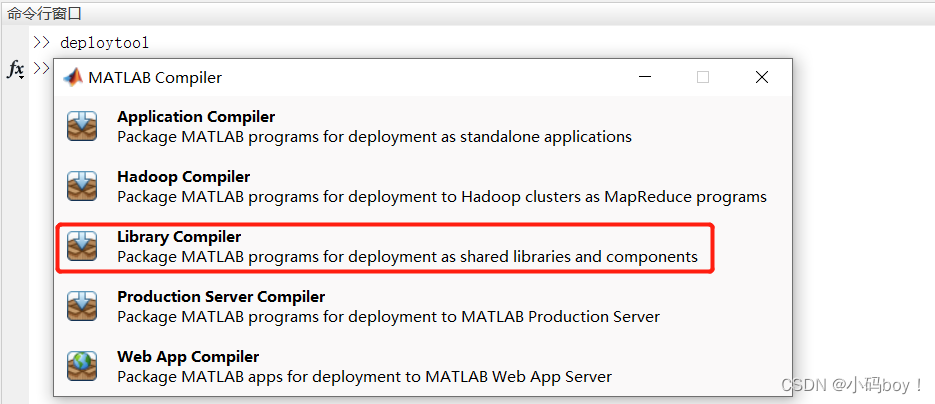Viewport: 935px width, 404px height.
Task: Minimize the MATLAB Compiler dialog
Action: click(643, 77)
